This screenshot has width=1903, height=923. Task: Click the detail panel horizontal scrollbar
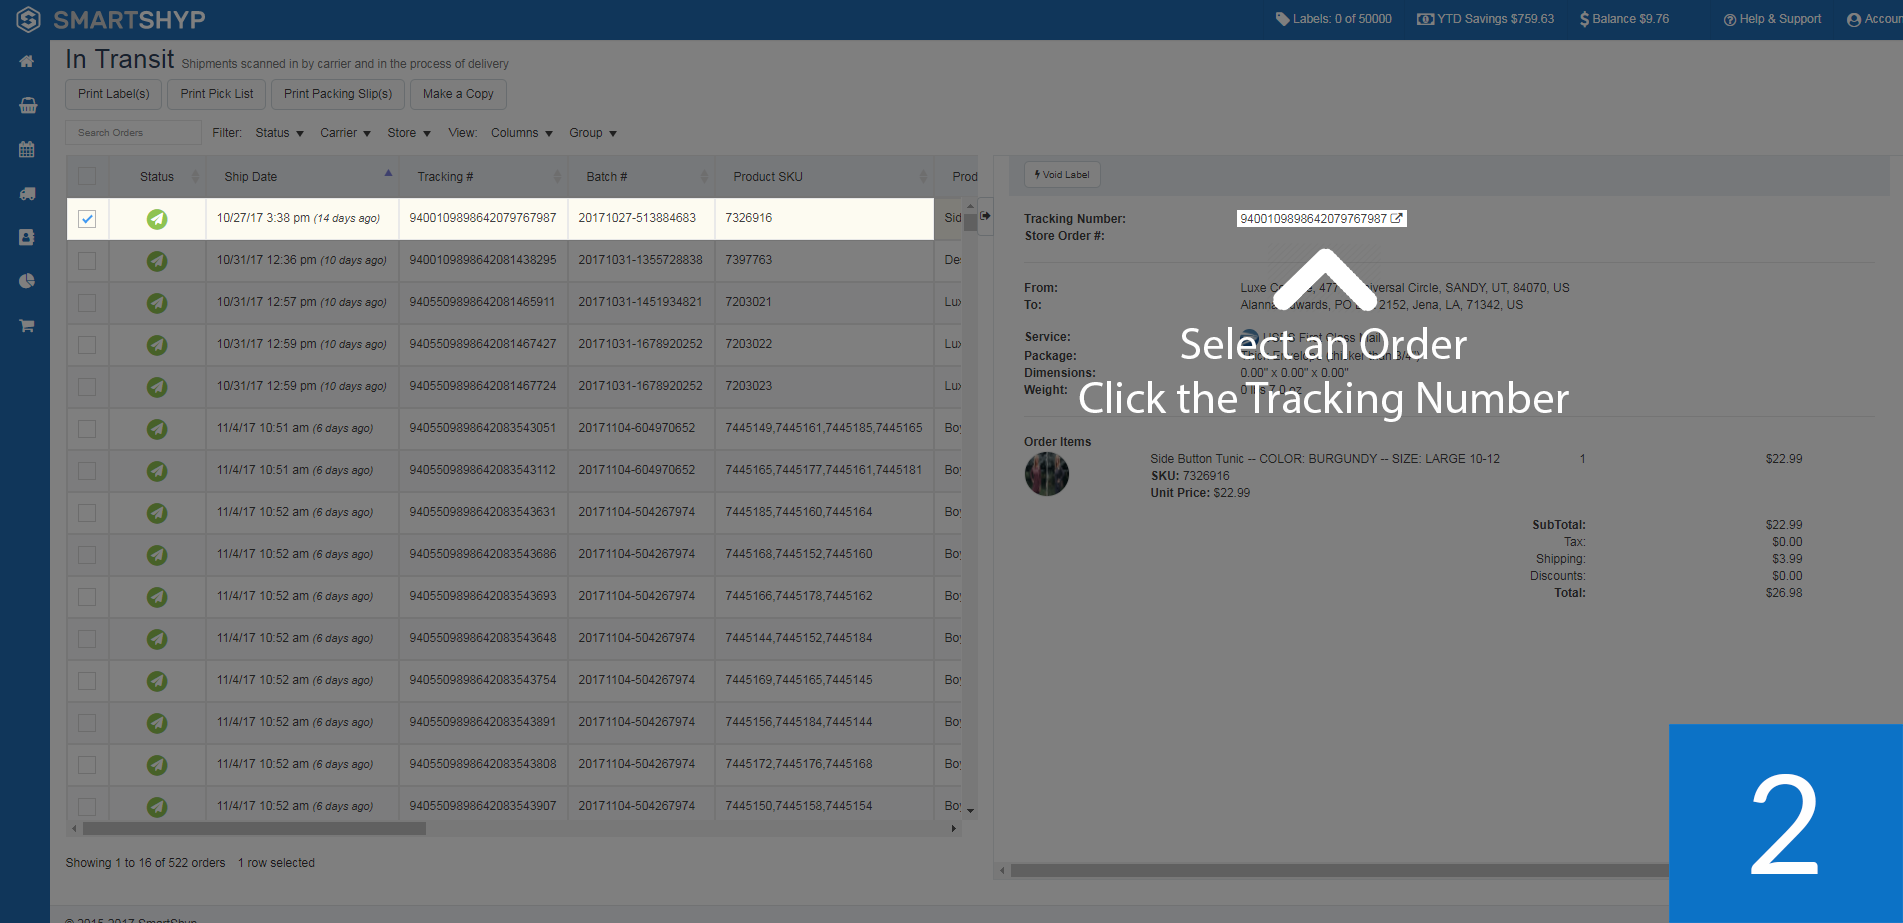(1340, 871)
